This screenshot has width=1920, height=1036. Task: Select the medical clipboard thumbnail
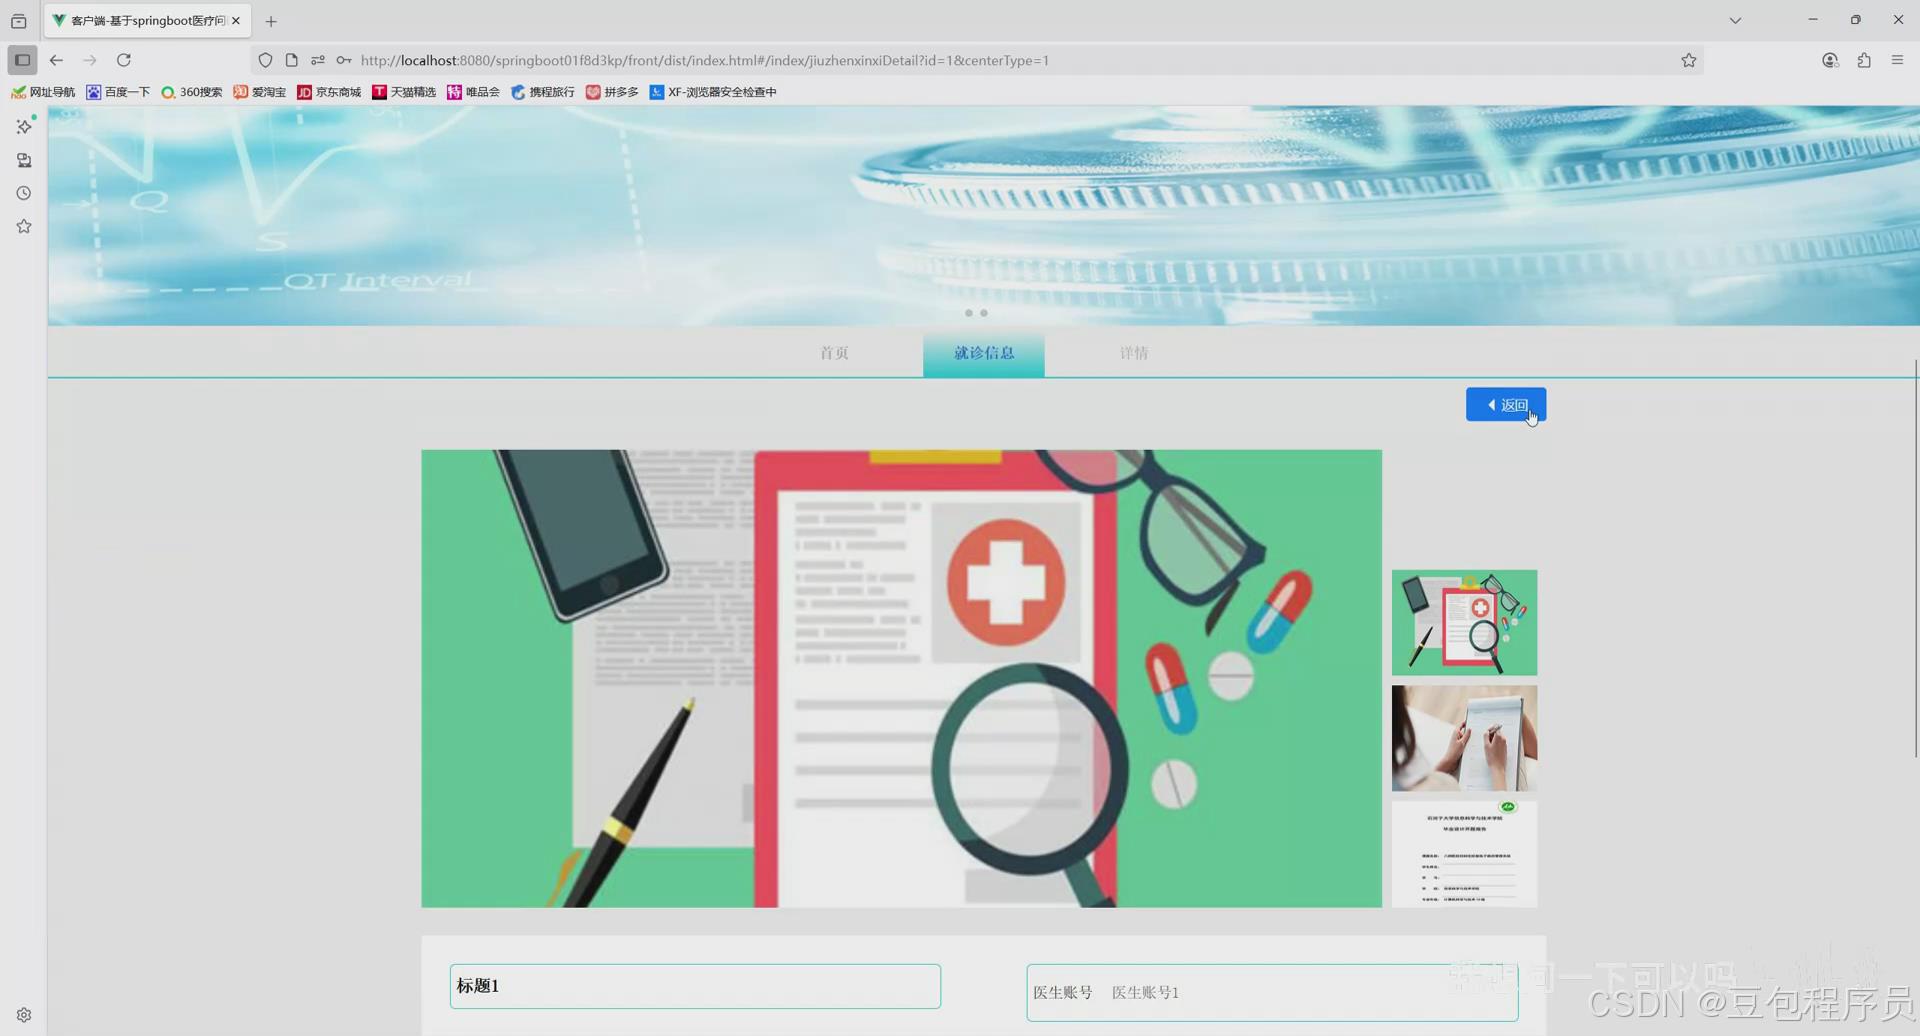1464,623
